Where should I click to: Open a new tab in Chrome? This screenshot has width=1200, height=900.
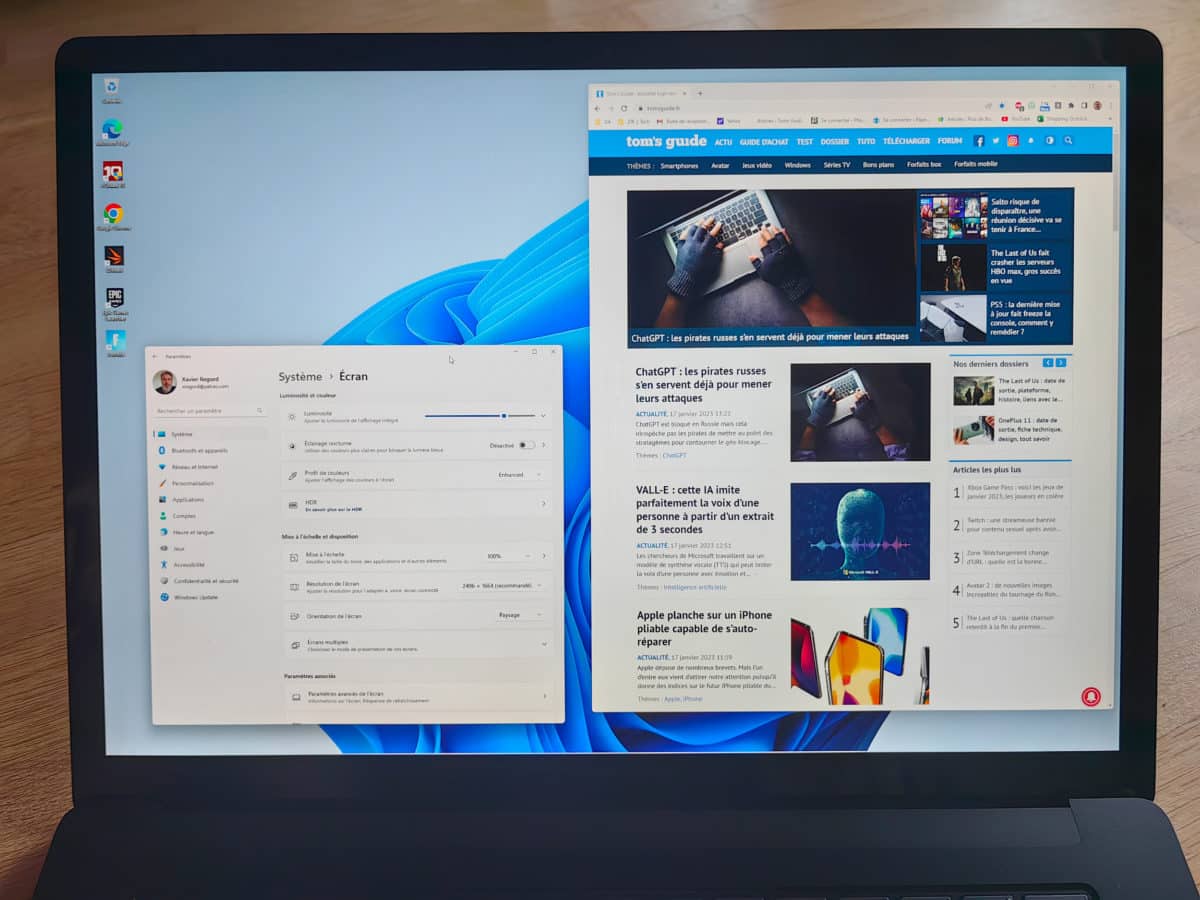(x=699, y=94)
